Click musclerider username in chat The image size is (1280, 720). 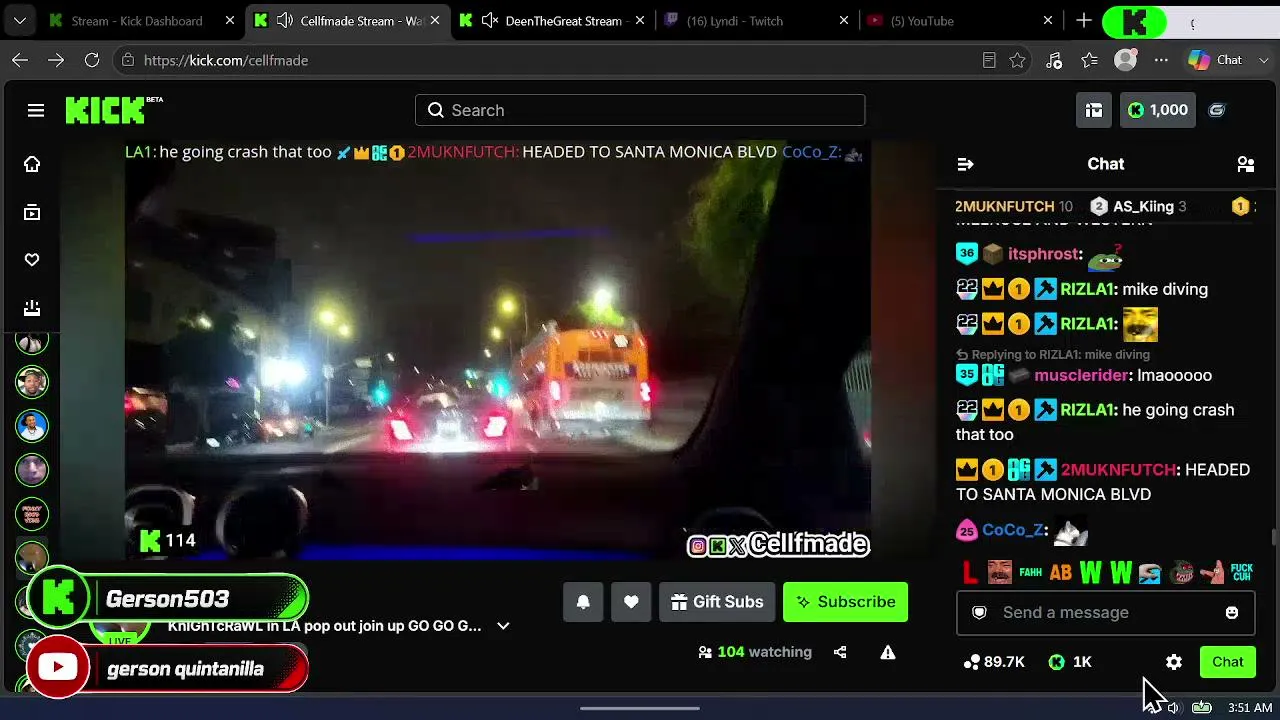click(1083, 376)
